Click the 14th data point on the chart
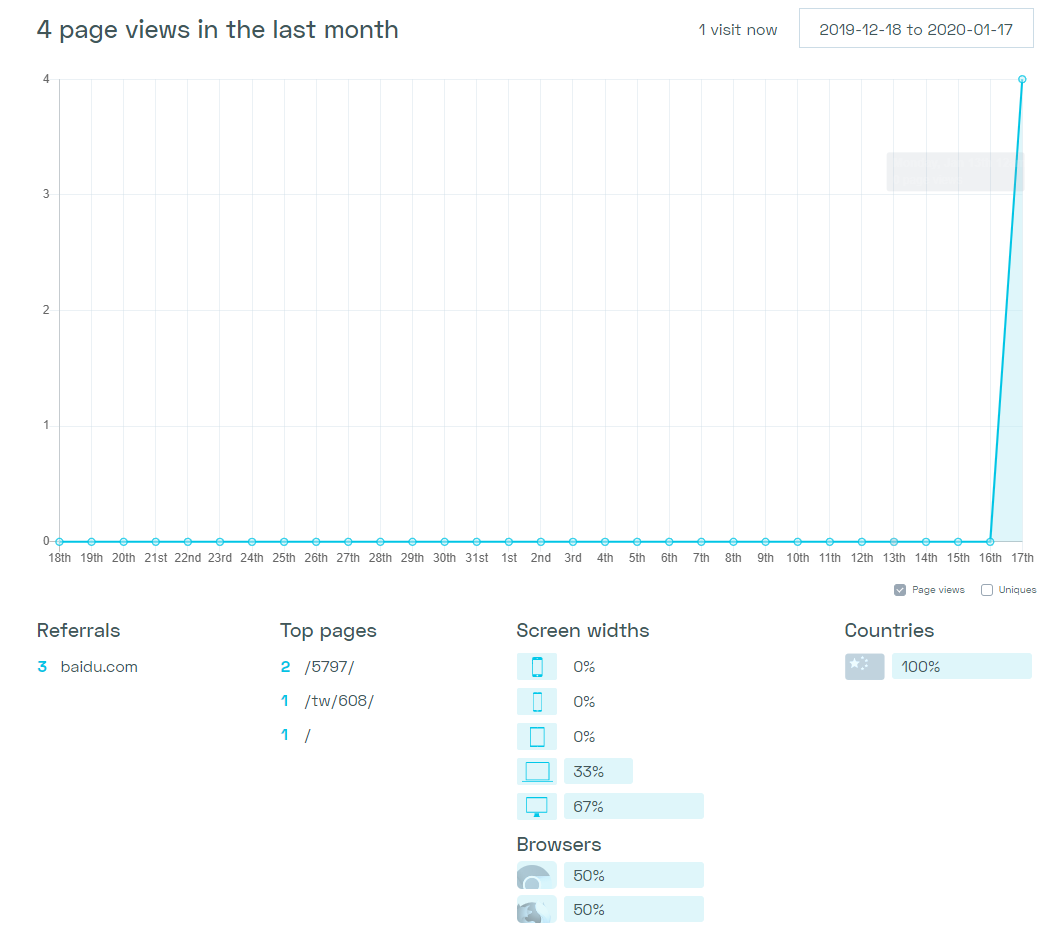 point(926,542)
